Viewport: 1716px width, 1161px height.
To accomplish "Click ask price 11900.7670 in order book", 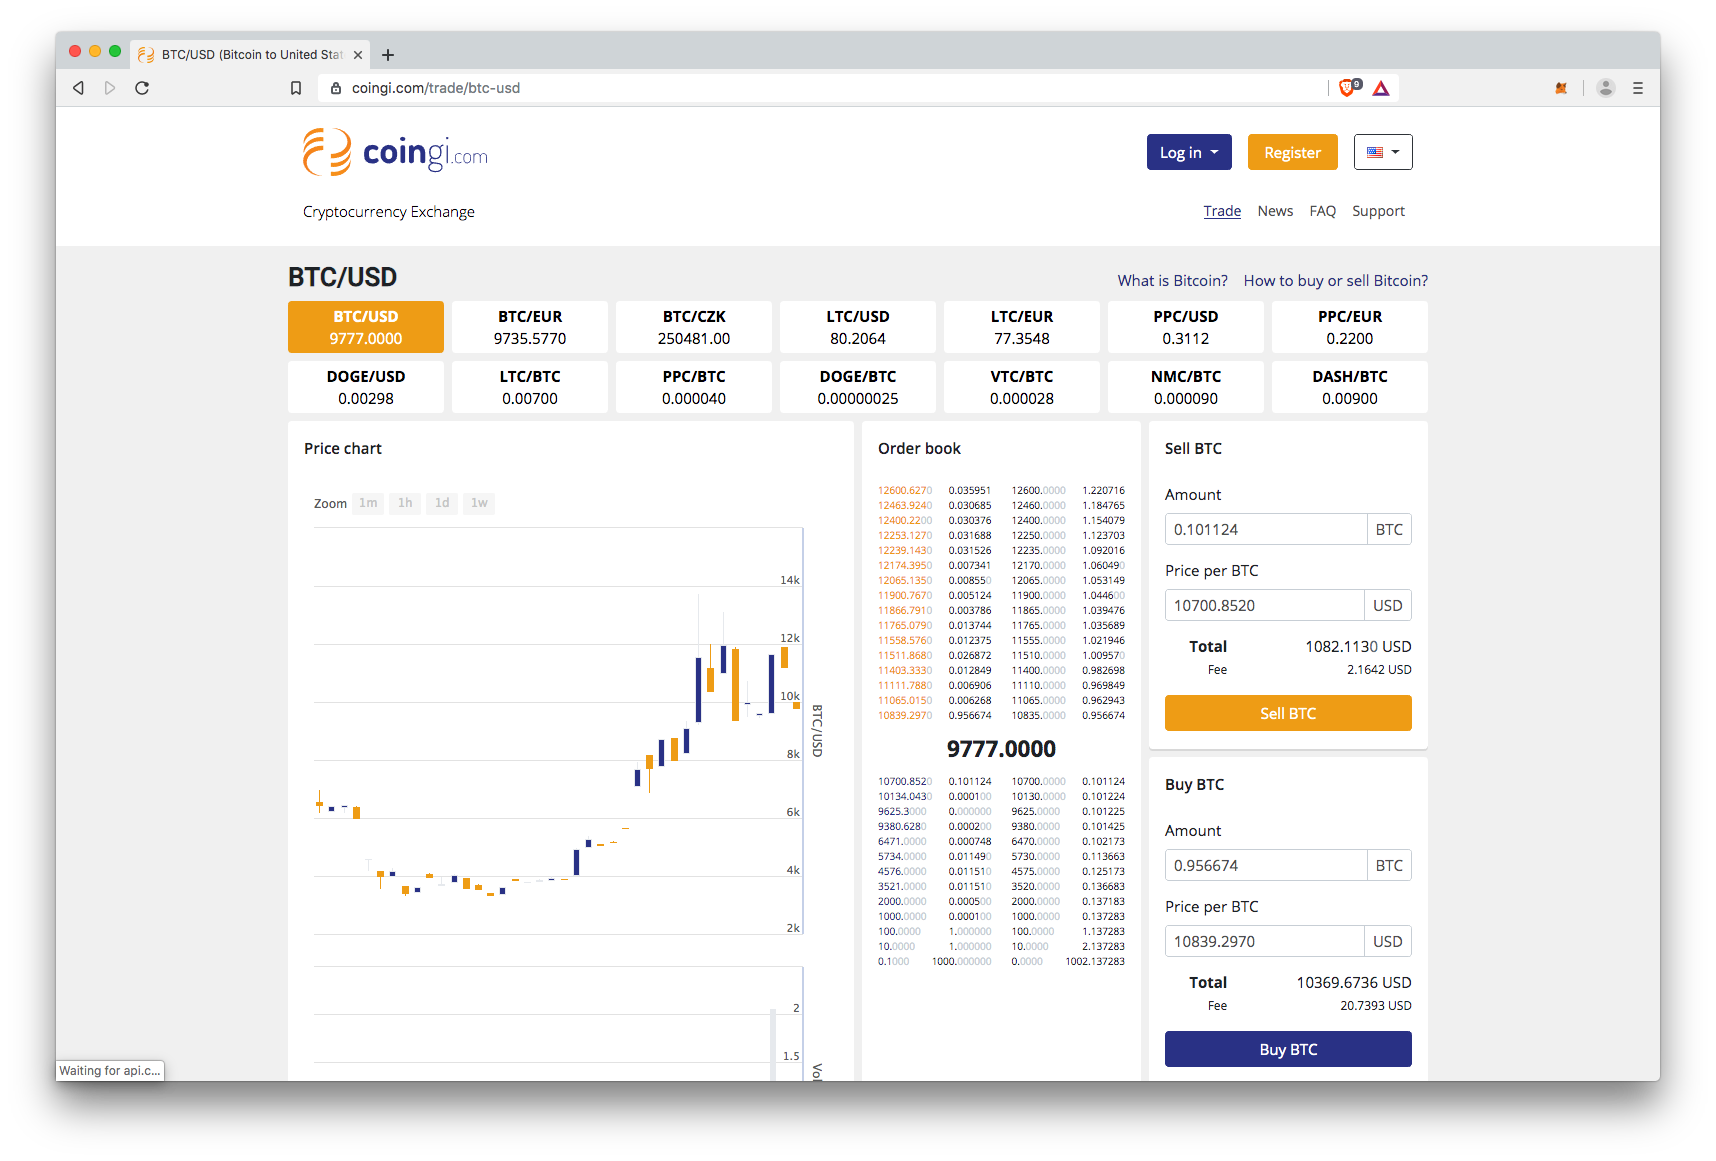I will click(x=905, y=595).
